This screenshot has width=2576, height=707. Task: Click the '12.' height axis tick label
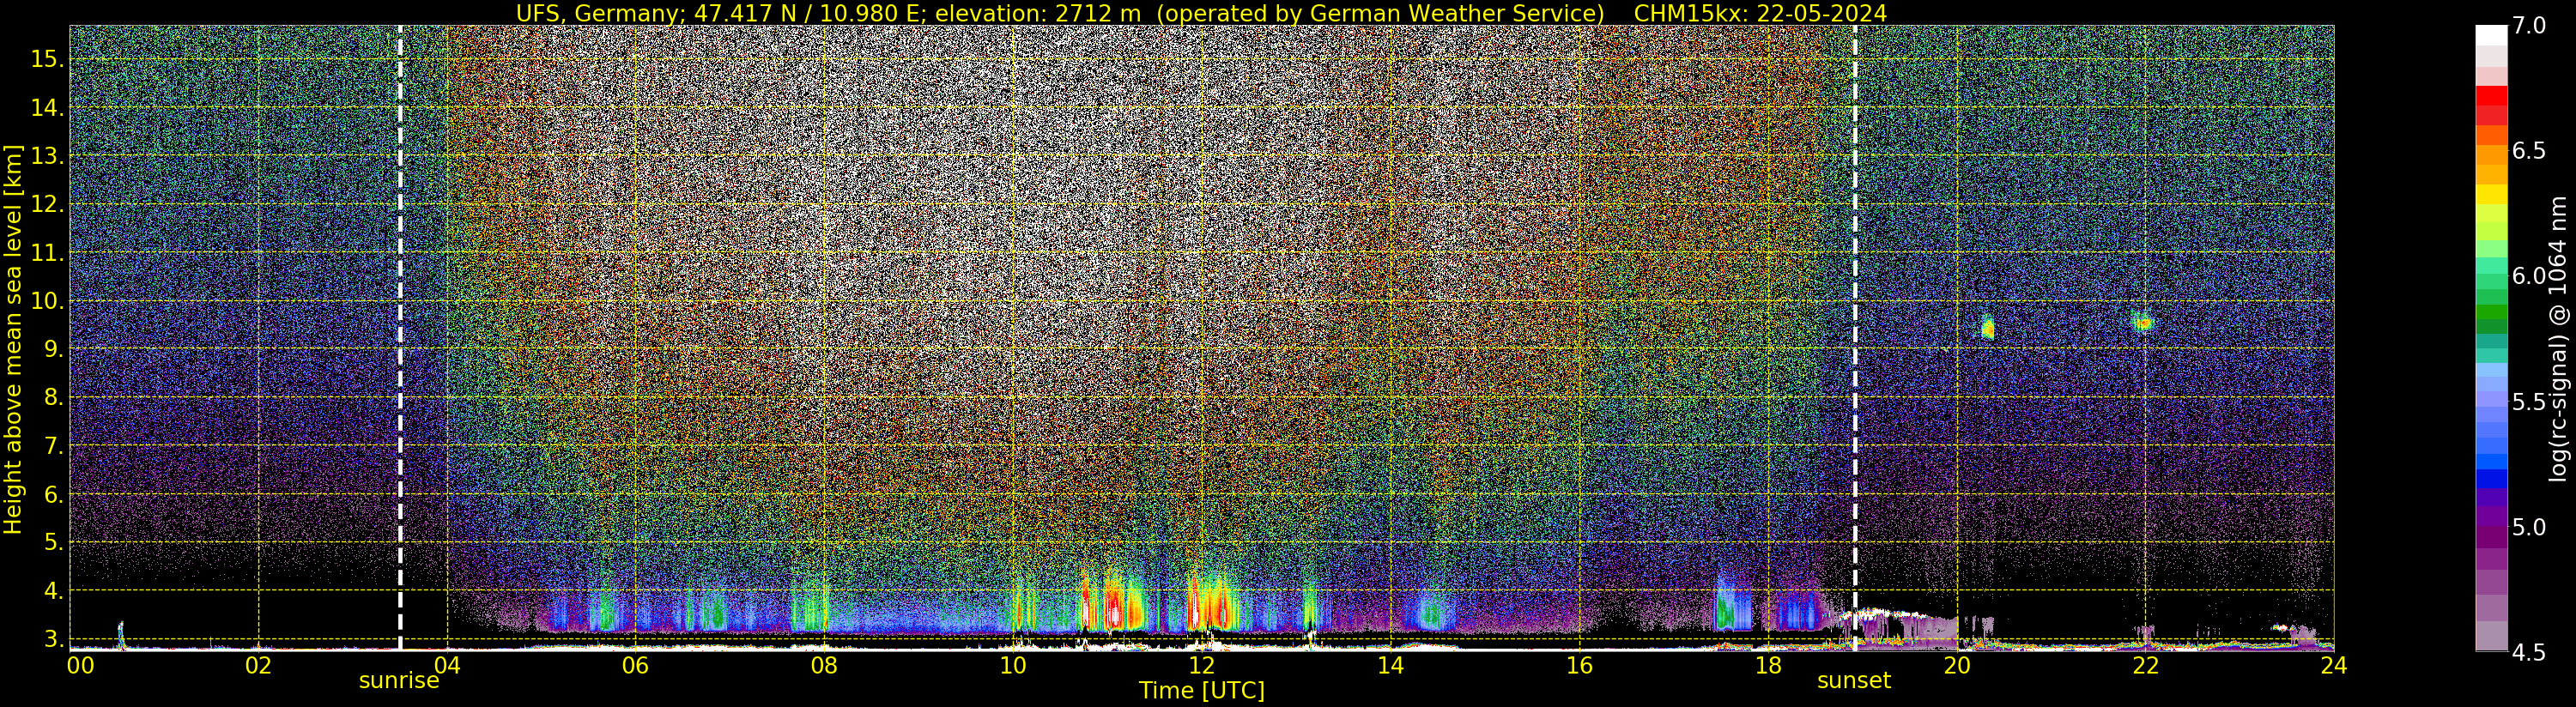46,204
